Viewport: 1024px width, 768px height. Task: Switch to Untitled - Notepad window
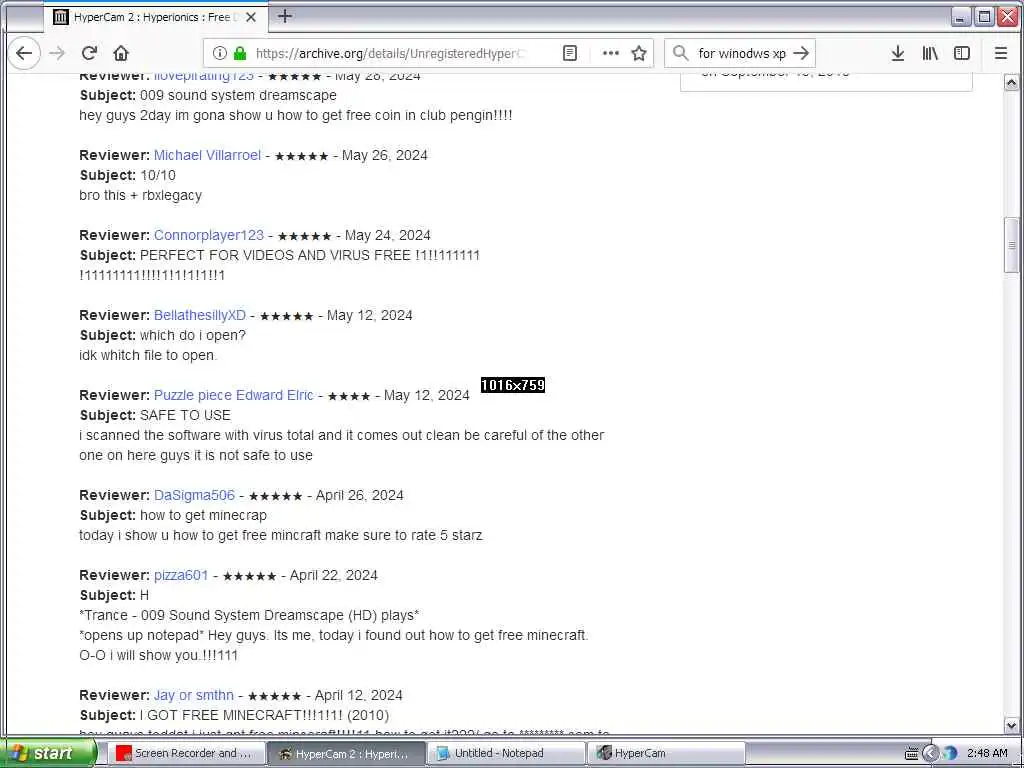(506, 754)
